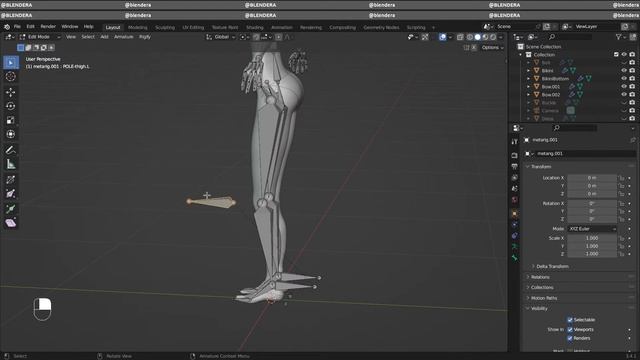The width and height of the screenshot is (640, 360).
Task: Open the Output properties tab
Action: (514, 167)
